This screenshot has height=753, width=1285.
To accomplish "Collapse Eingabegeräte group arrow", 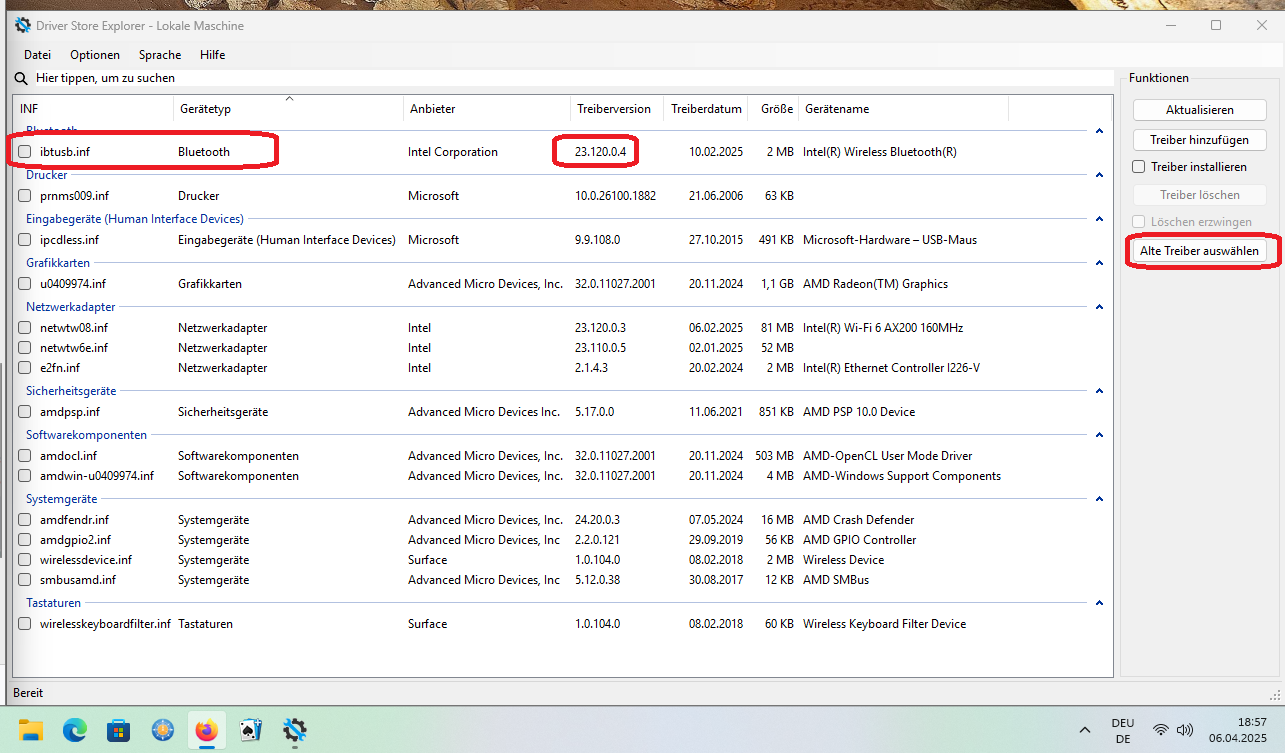I will point(1099,219).
